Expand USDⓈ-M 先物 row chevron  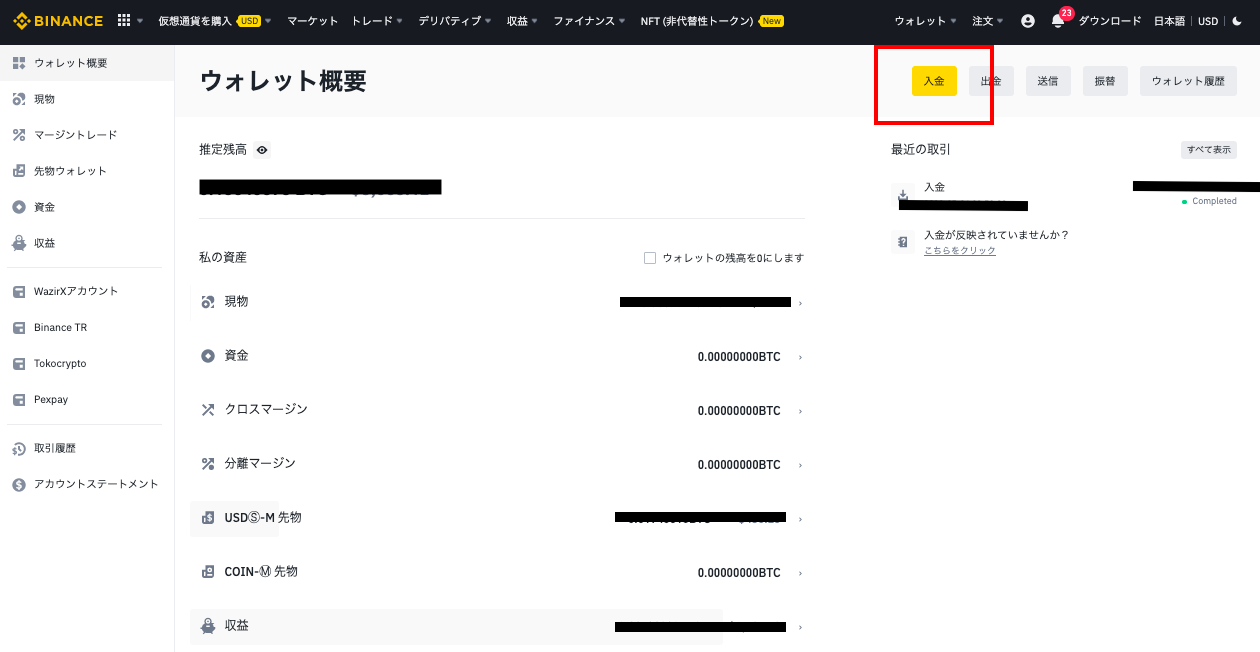[x=800, y=519]
